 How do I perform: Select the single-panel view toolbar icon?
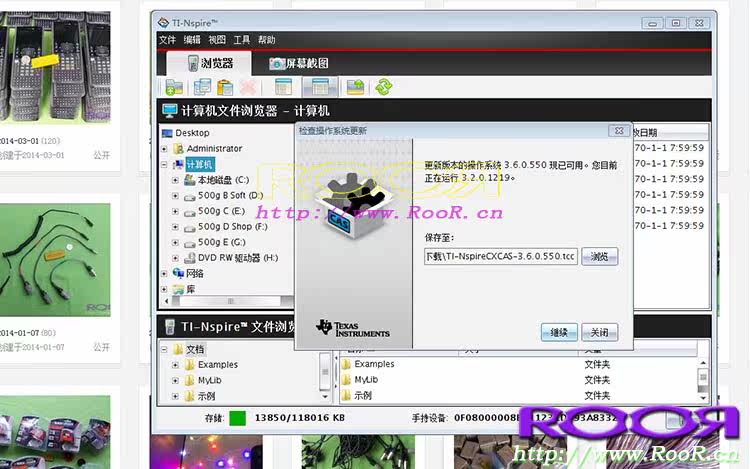click(283, 87)
